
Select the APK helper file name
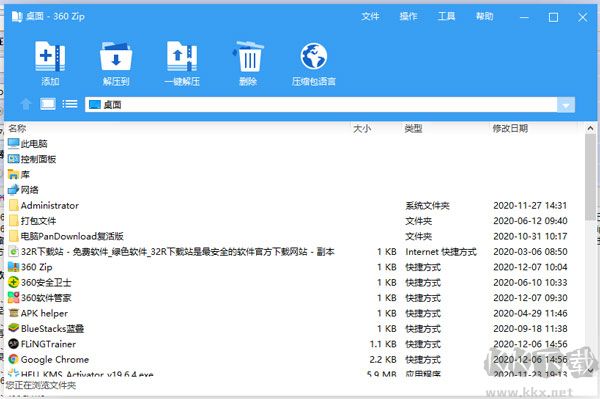coord(44,313)
